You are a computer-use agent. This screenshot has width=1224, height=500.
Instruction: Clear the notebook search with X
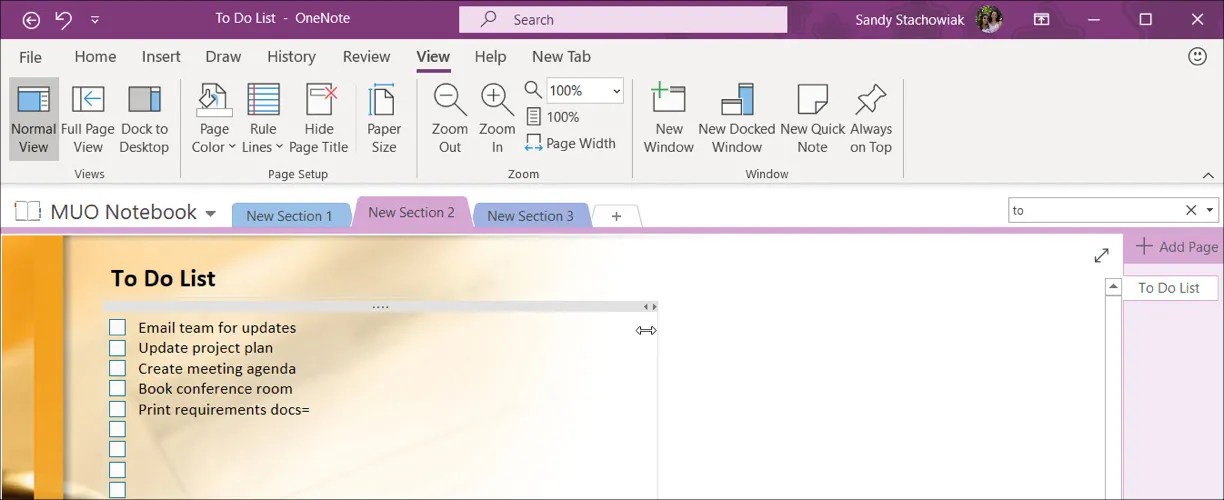[x=1191, y=210]
